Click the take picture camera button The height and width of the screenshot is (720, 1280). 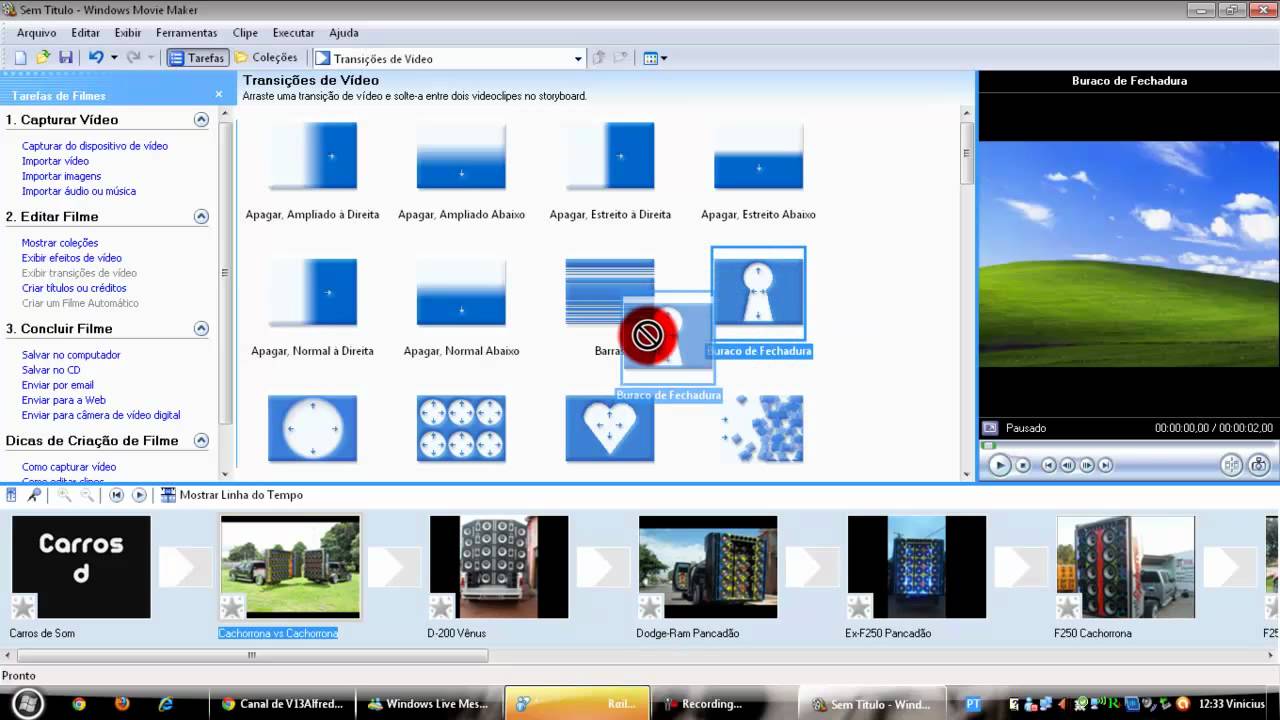pos(1259,465)
